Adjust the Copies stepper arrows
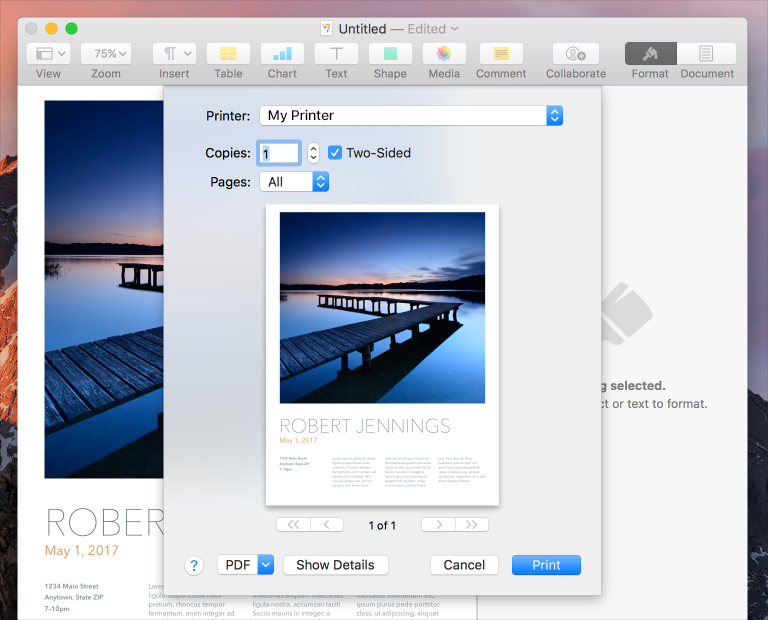Screen dimensions: 768x620 (x=313, y=153)
